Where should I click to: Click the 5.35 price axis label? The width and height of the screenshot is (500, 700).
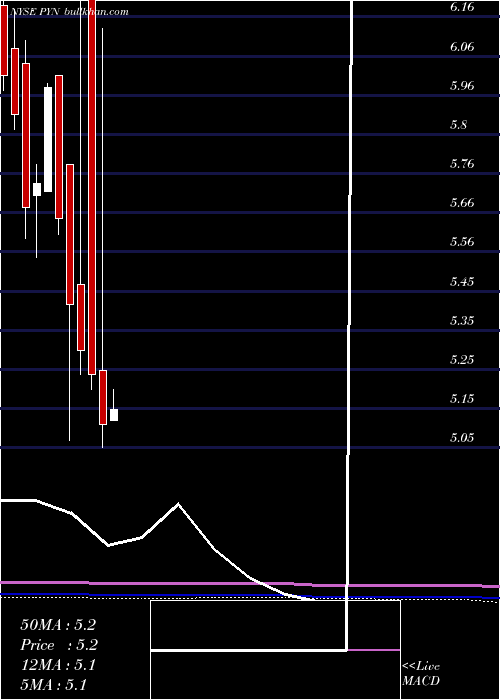[x=462, y=321]
